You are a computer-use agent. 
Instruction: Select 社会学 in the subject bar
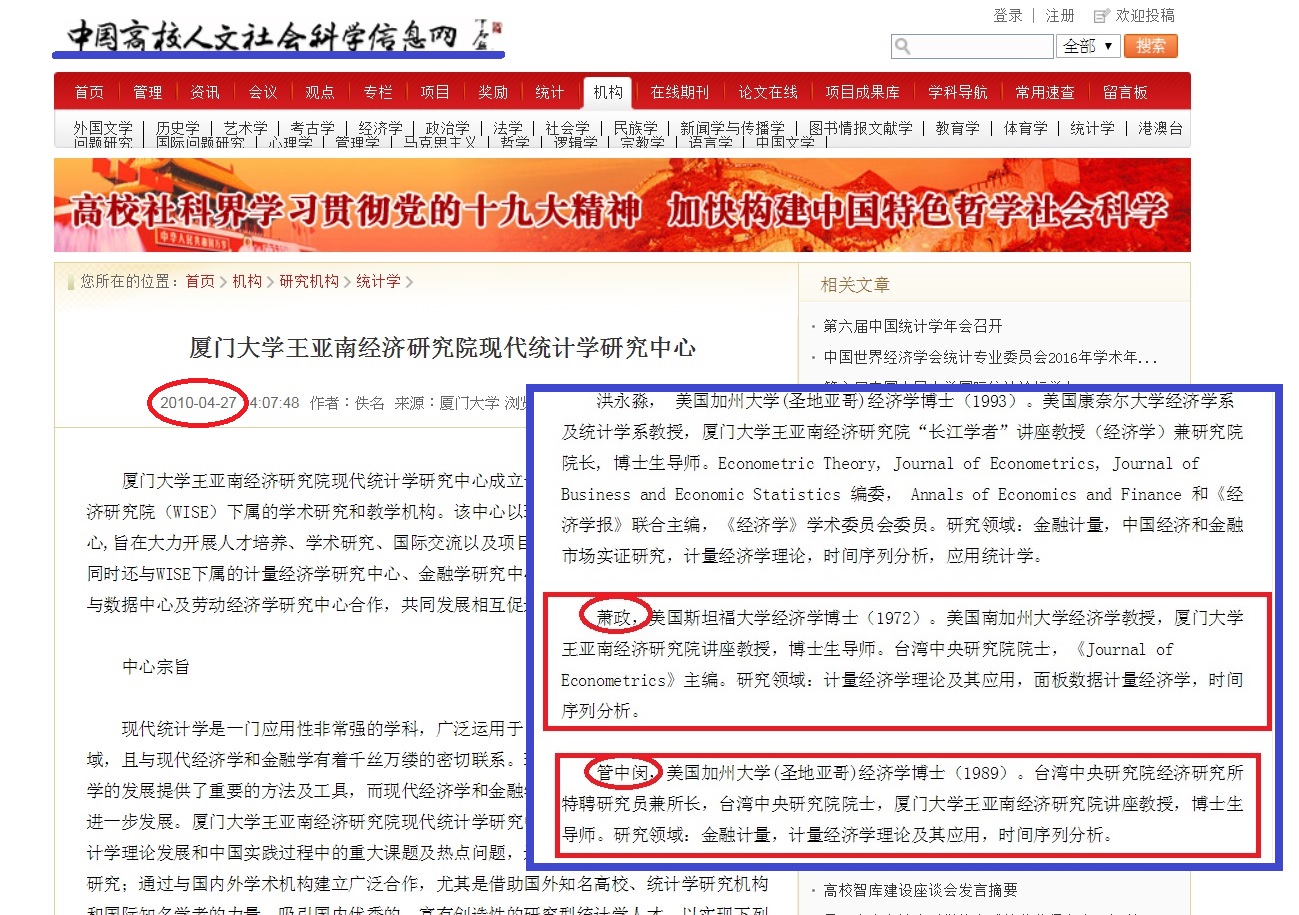[x=567, y=129]
